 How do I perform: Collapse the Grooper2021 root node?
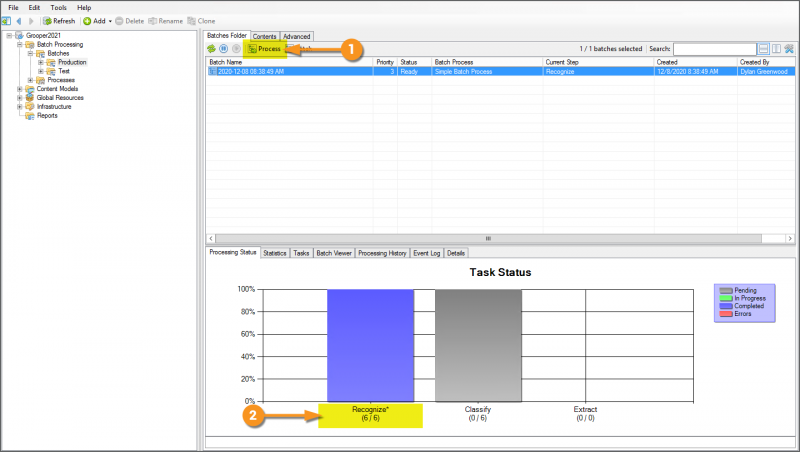click(x=9, y=35)
